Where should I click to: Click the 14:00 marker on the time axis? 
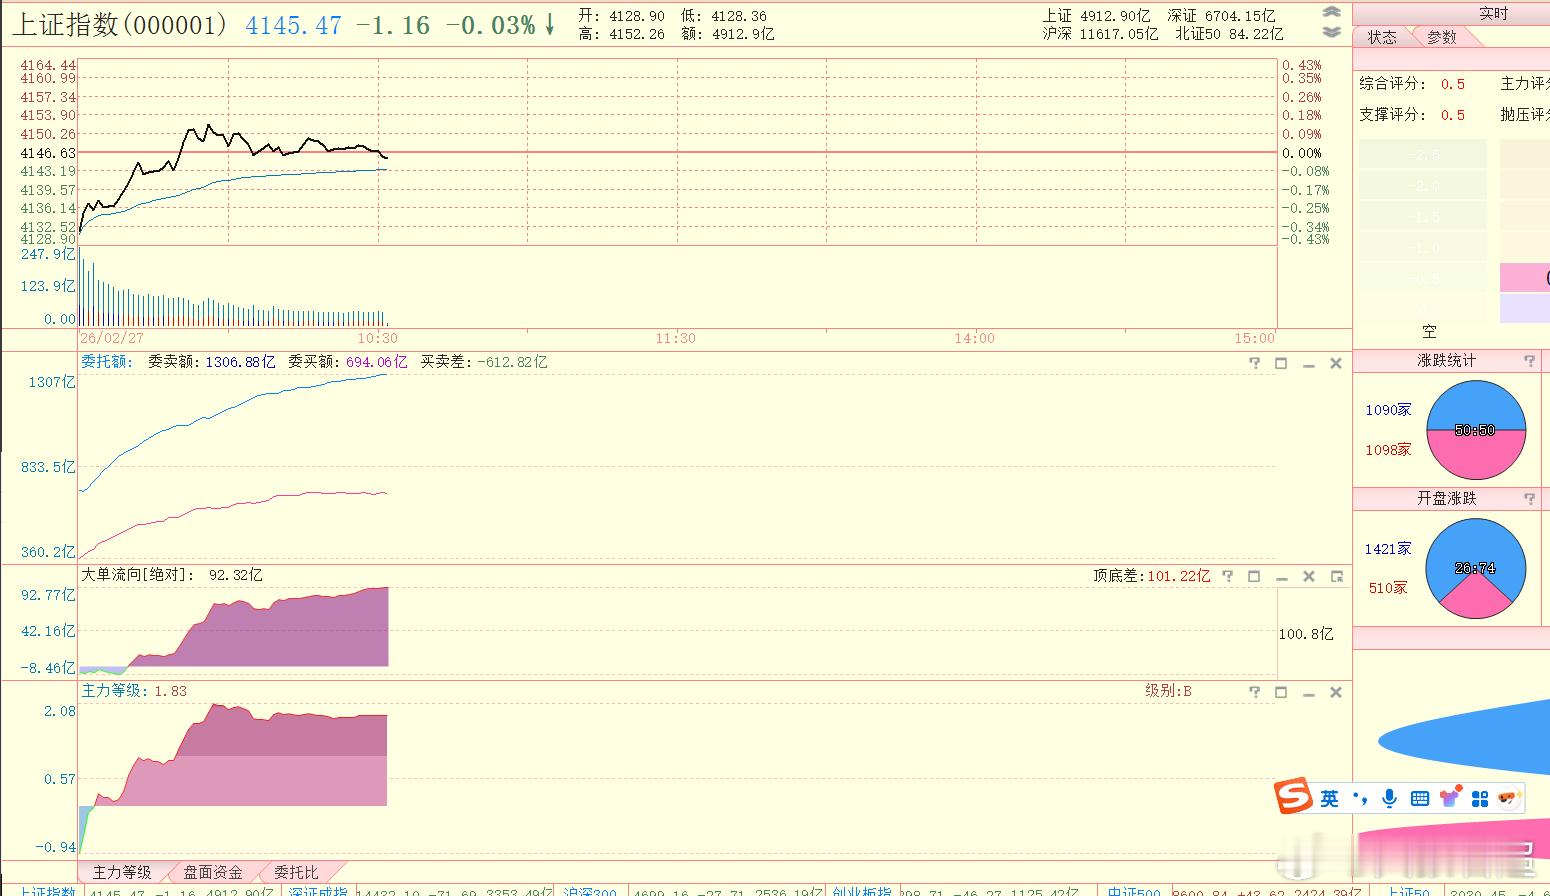pyautogui.click(x=974, y=339)
